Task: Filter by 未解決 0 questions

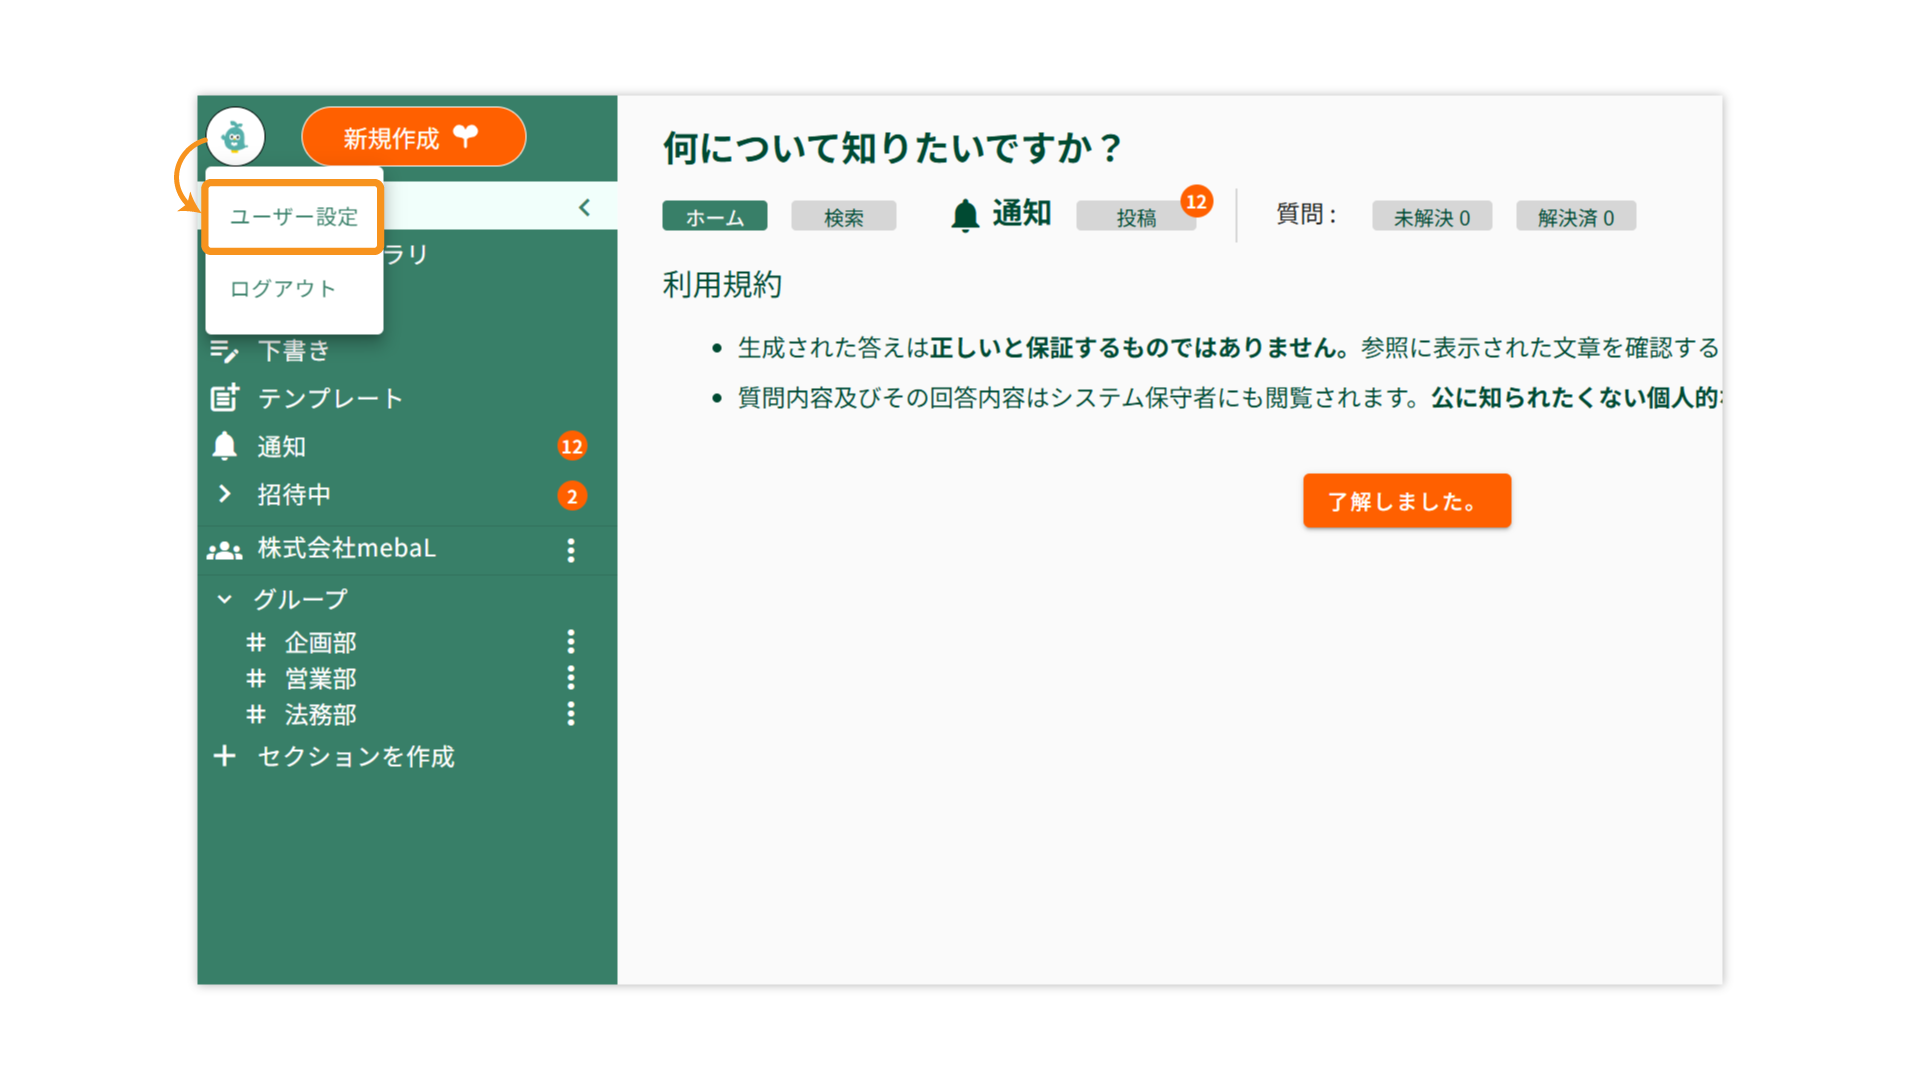Action: 1431,217
